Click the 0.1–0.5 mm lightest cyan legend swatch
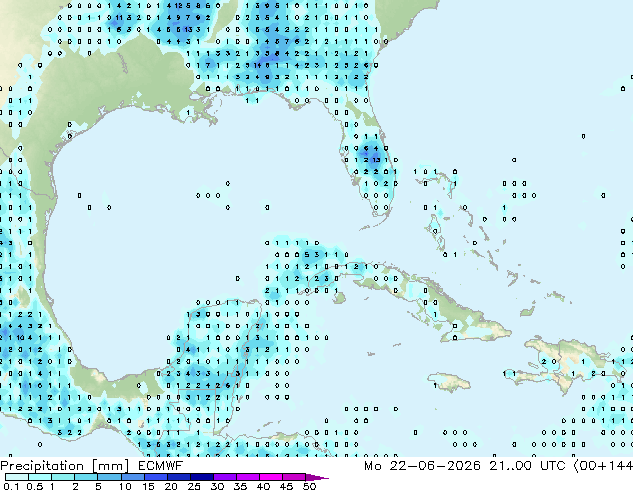 pos(17,477)
